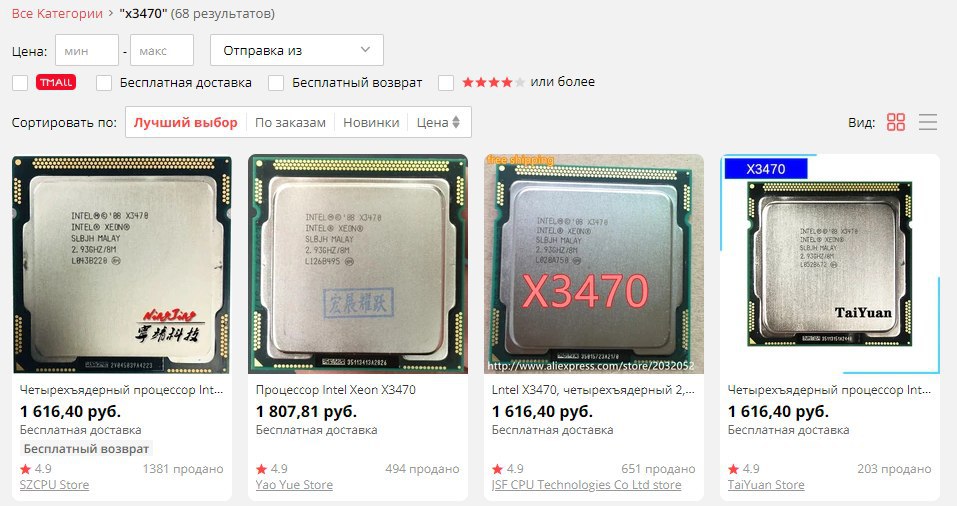
Task: Click the rating star for SZCPU Store
Action: click(25, 469)
